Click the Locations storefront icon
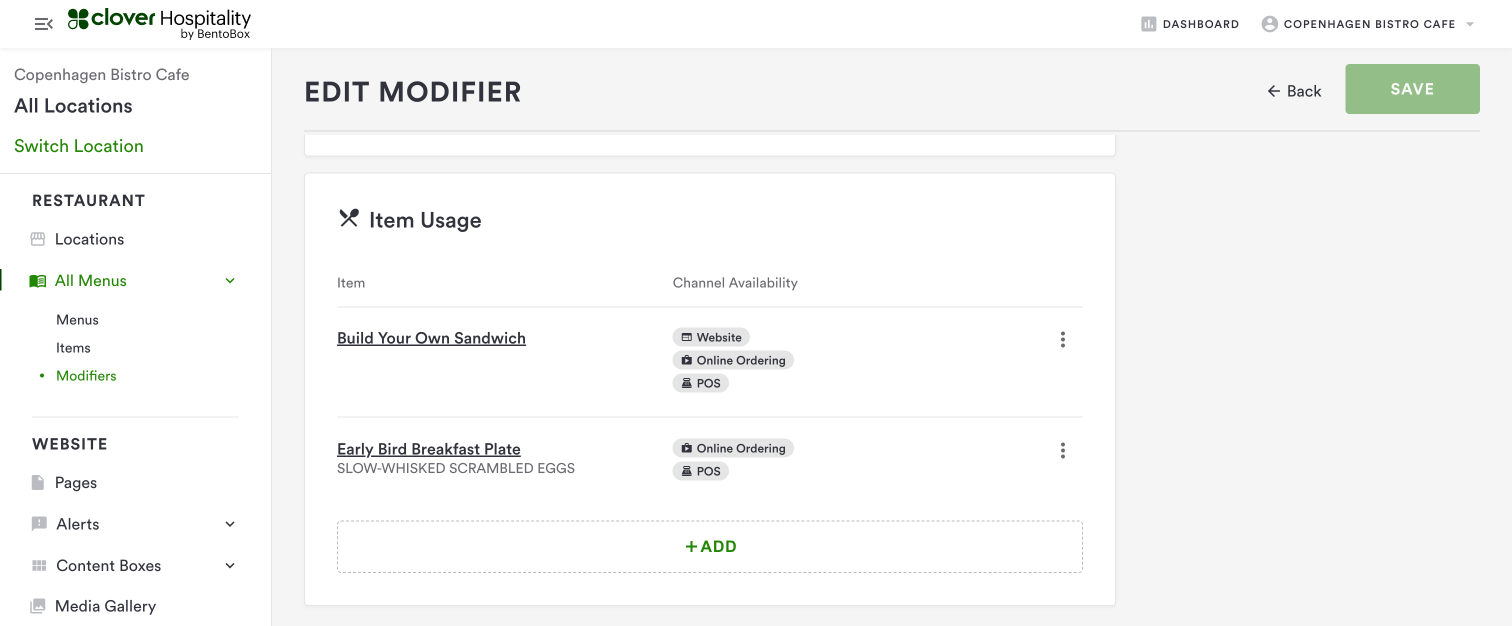Viewport: 1512px width, 626px height. point(38,239)
